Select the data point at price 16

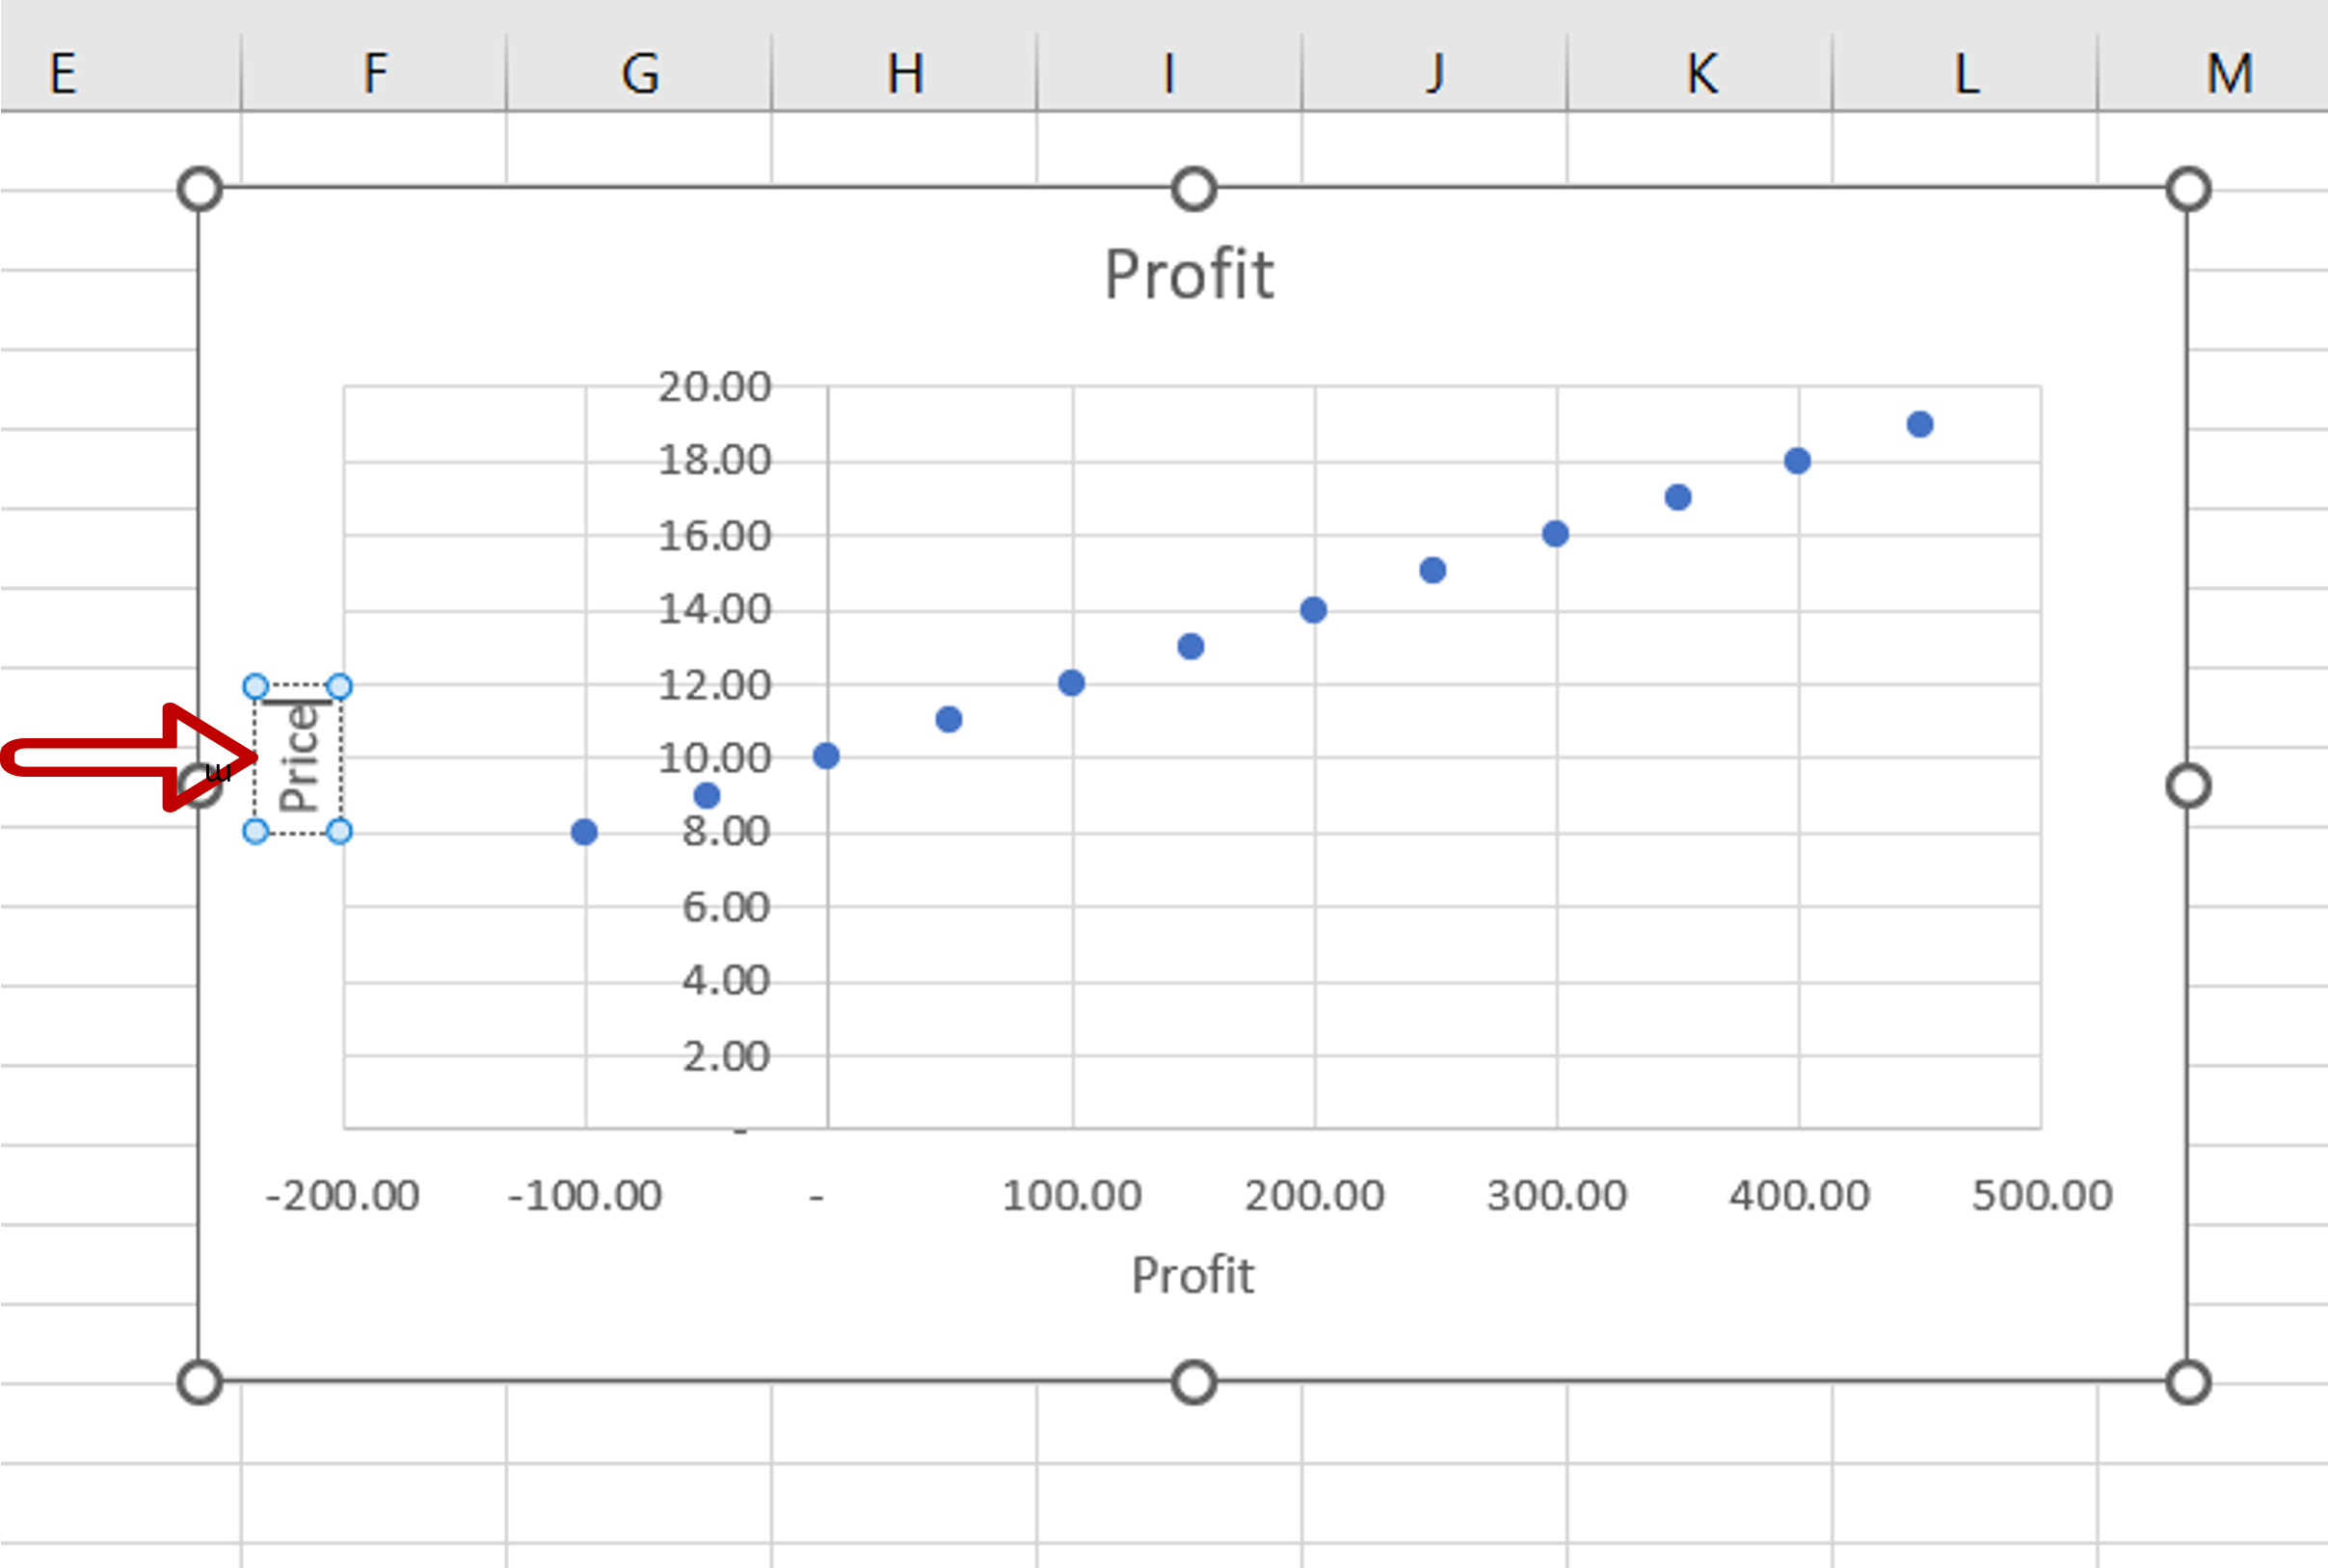click(x=1555, y=534)
